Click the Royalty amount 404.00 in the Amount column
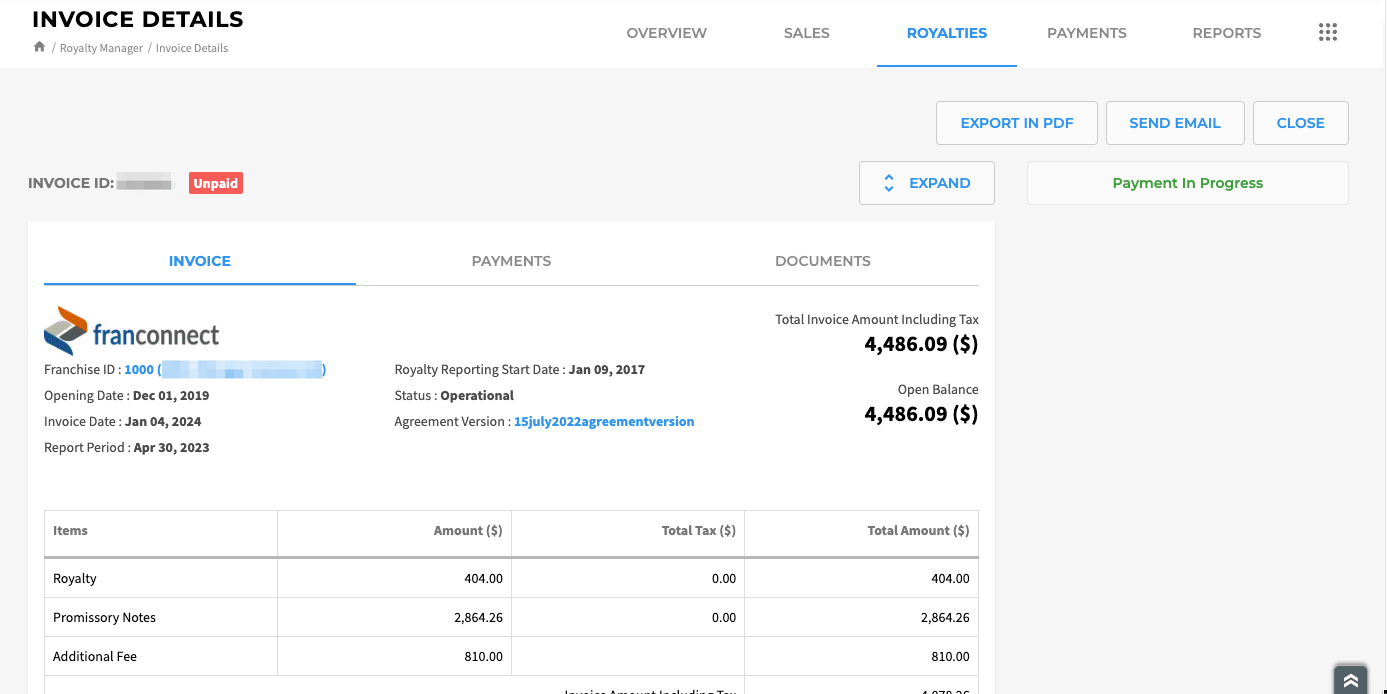This screenshot has width=1387, height=694. point(482,579)
